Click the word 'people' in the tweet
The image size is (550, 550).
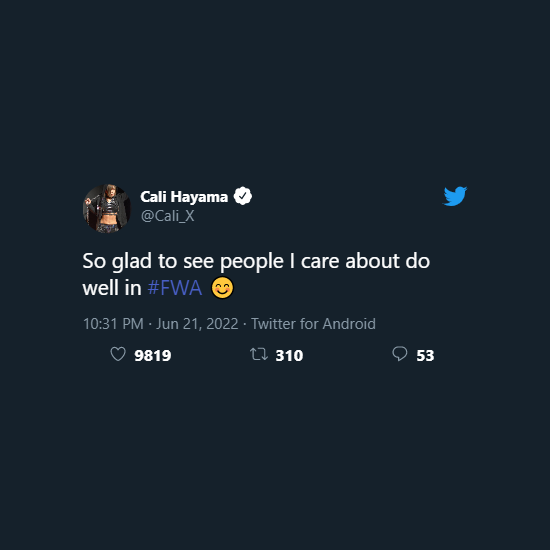252,262
